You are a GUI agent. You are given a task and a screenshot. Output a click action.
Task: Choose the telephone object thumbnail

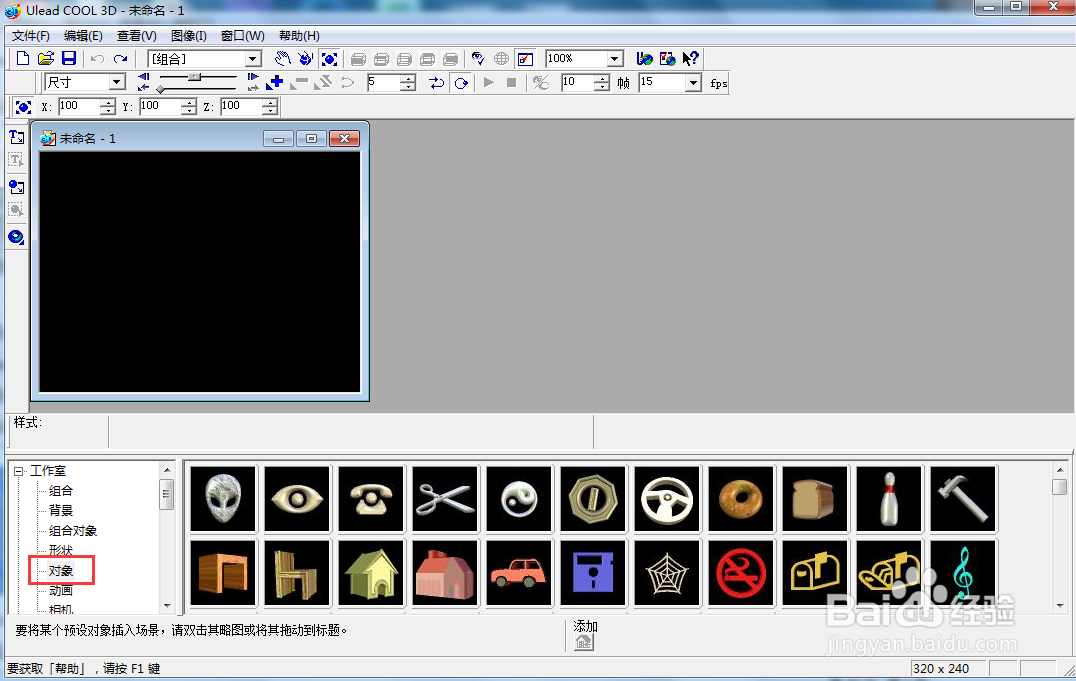click(x=371, y=499)
